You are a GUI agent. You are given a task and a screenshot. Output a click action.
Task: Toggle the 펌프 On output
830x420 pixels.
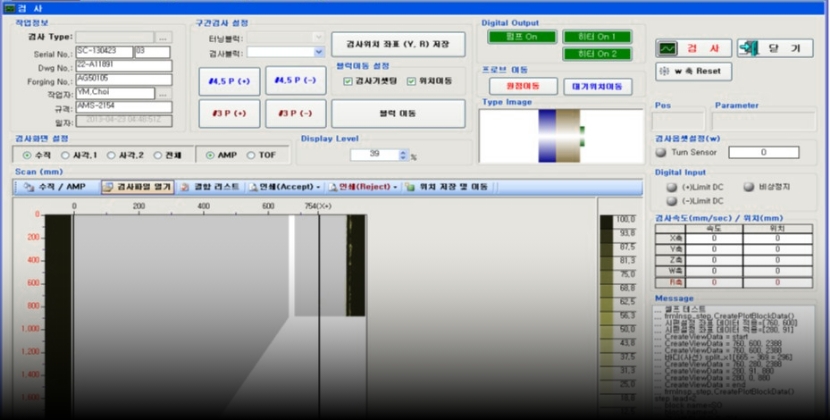[522, 37]
